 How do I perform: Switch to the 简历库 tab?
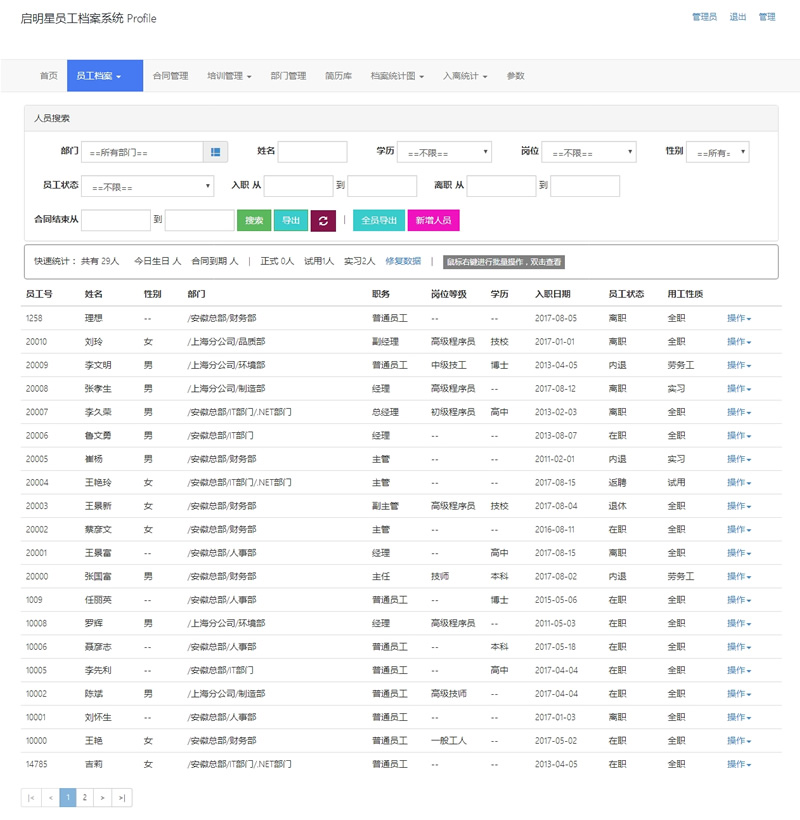[x=338, y=76]
